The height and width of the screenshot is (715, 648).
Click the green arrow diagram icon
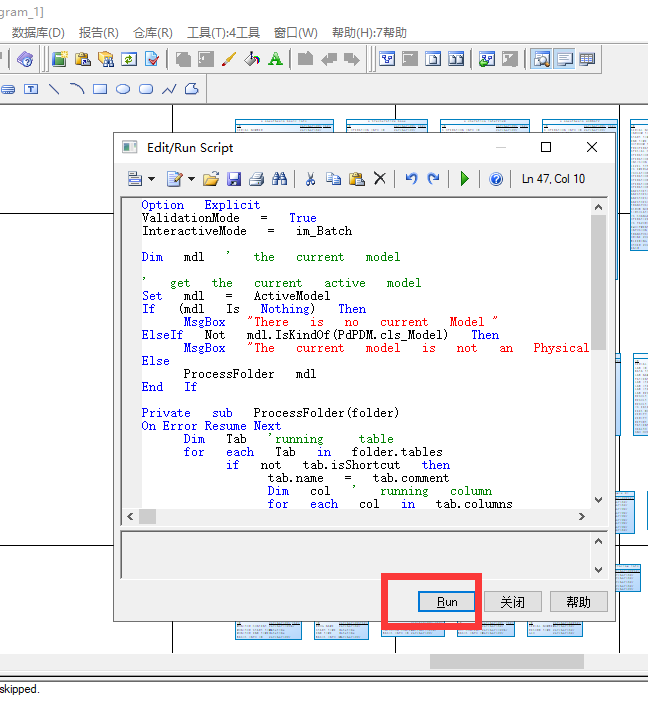coord(487,59)
